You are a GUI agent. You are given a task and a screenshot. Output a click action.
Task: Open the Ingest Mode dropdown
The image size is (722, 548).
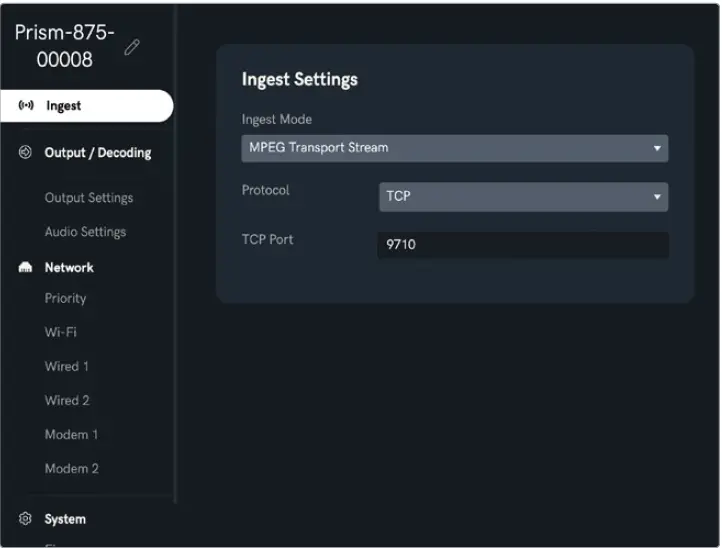454,148
